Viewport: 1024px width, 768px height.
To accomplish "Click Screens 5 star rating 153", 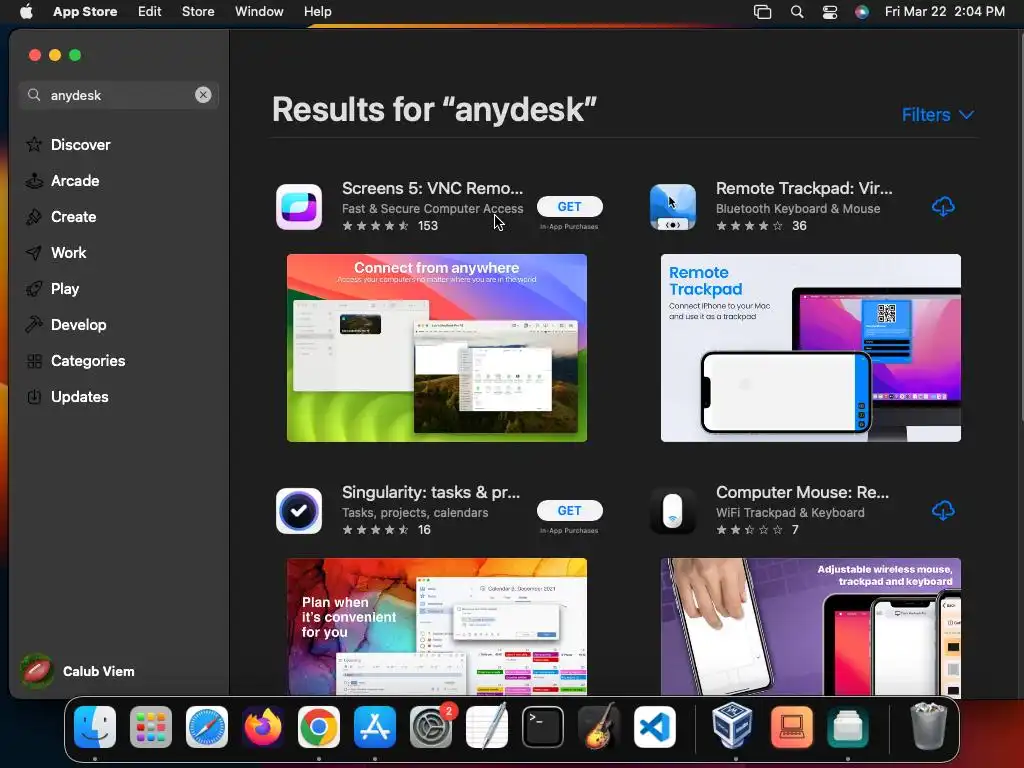I will (x=390, y=226).
